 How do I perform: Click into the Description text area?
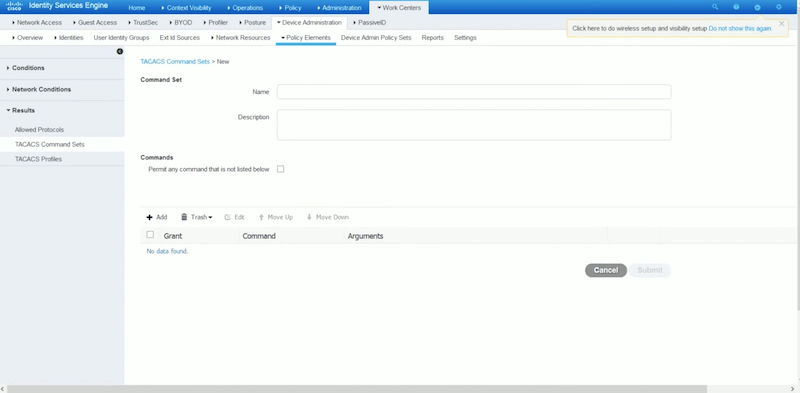click(x=474, y=125)
